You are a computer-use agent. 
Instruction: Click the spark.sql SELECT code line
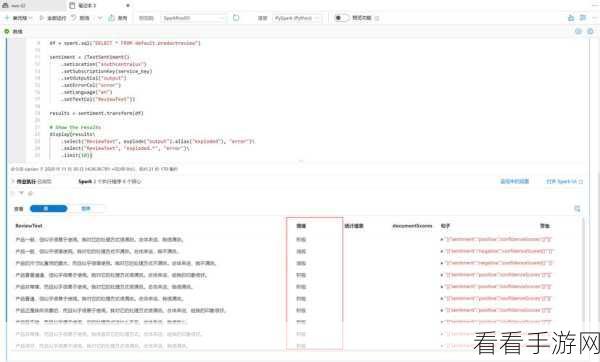(125, 43)
